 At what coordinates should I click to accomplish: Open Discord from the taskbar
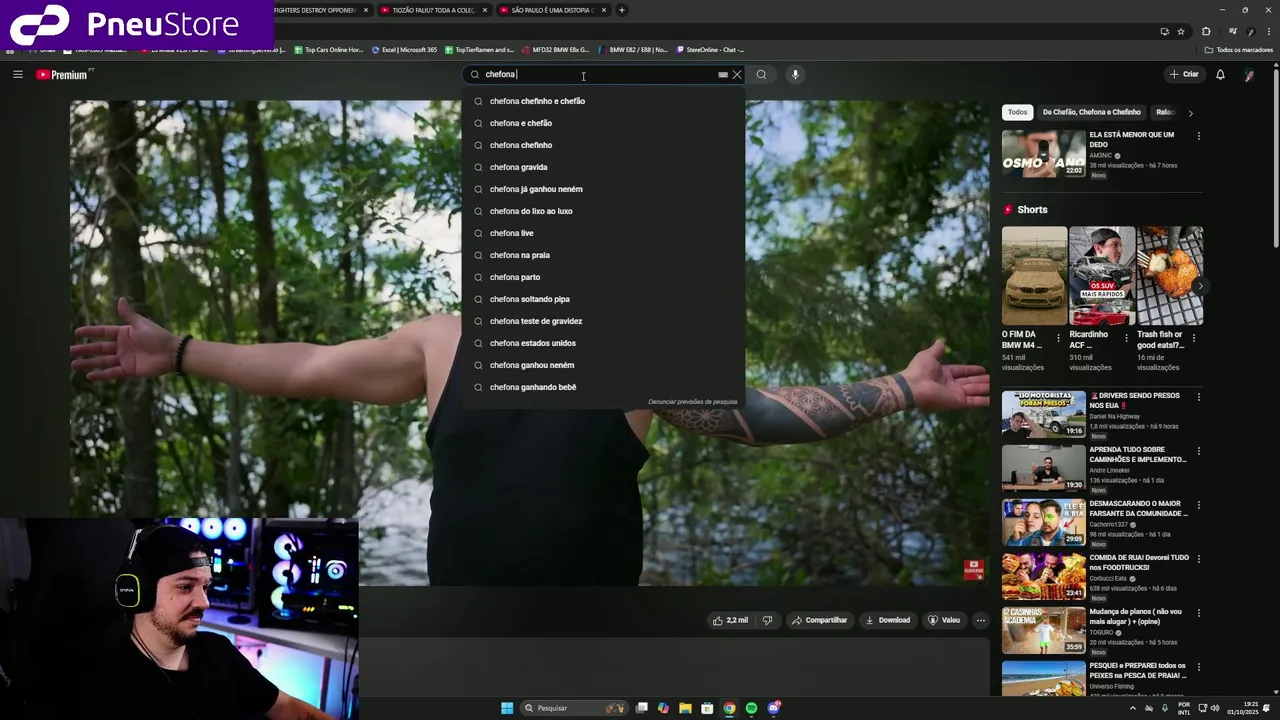[773, 708]
